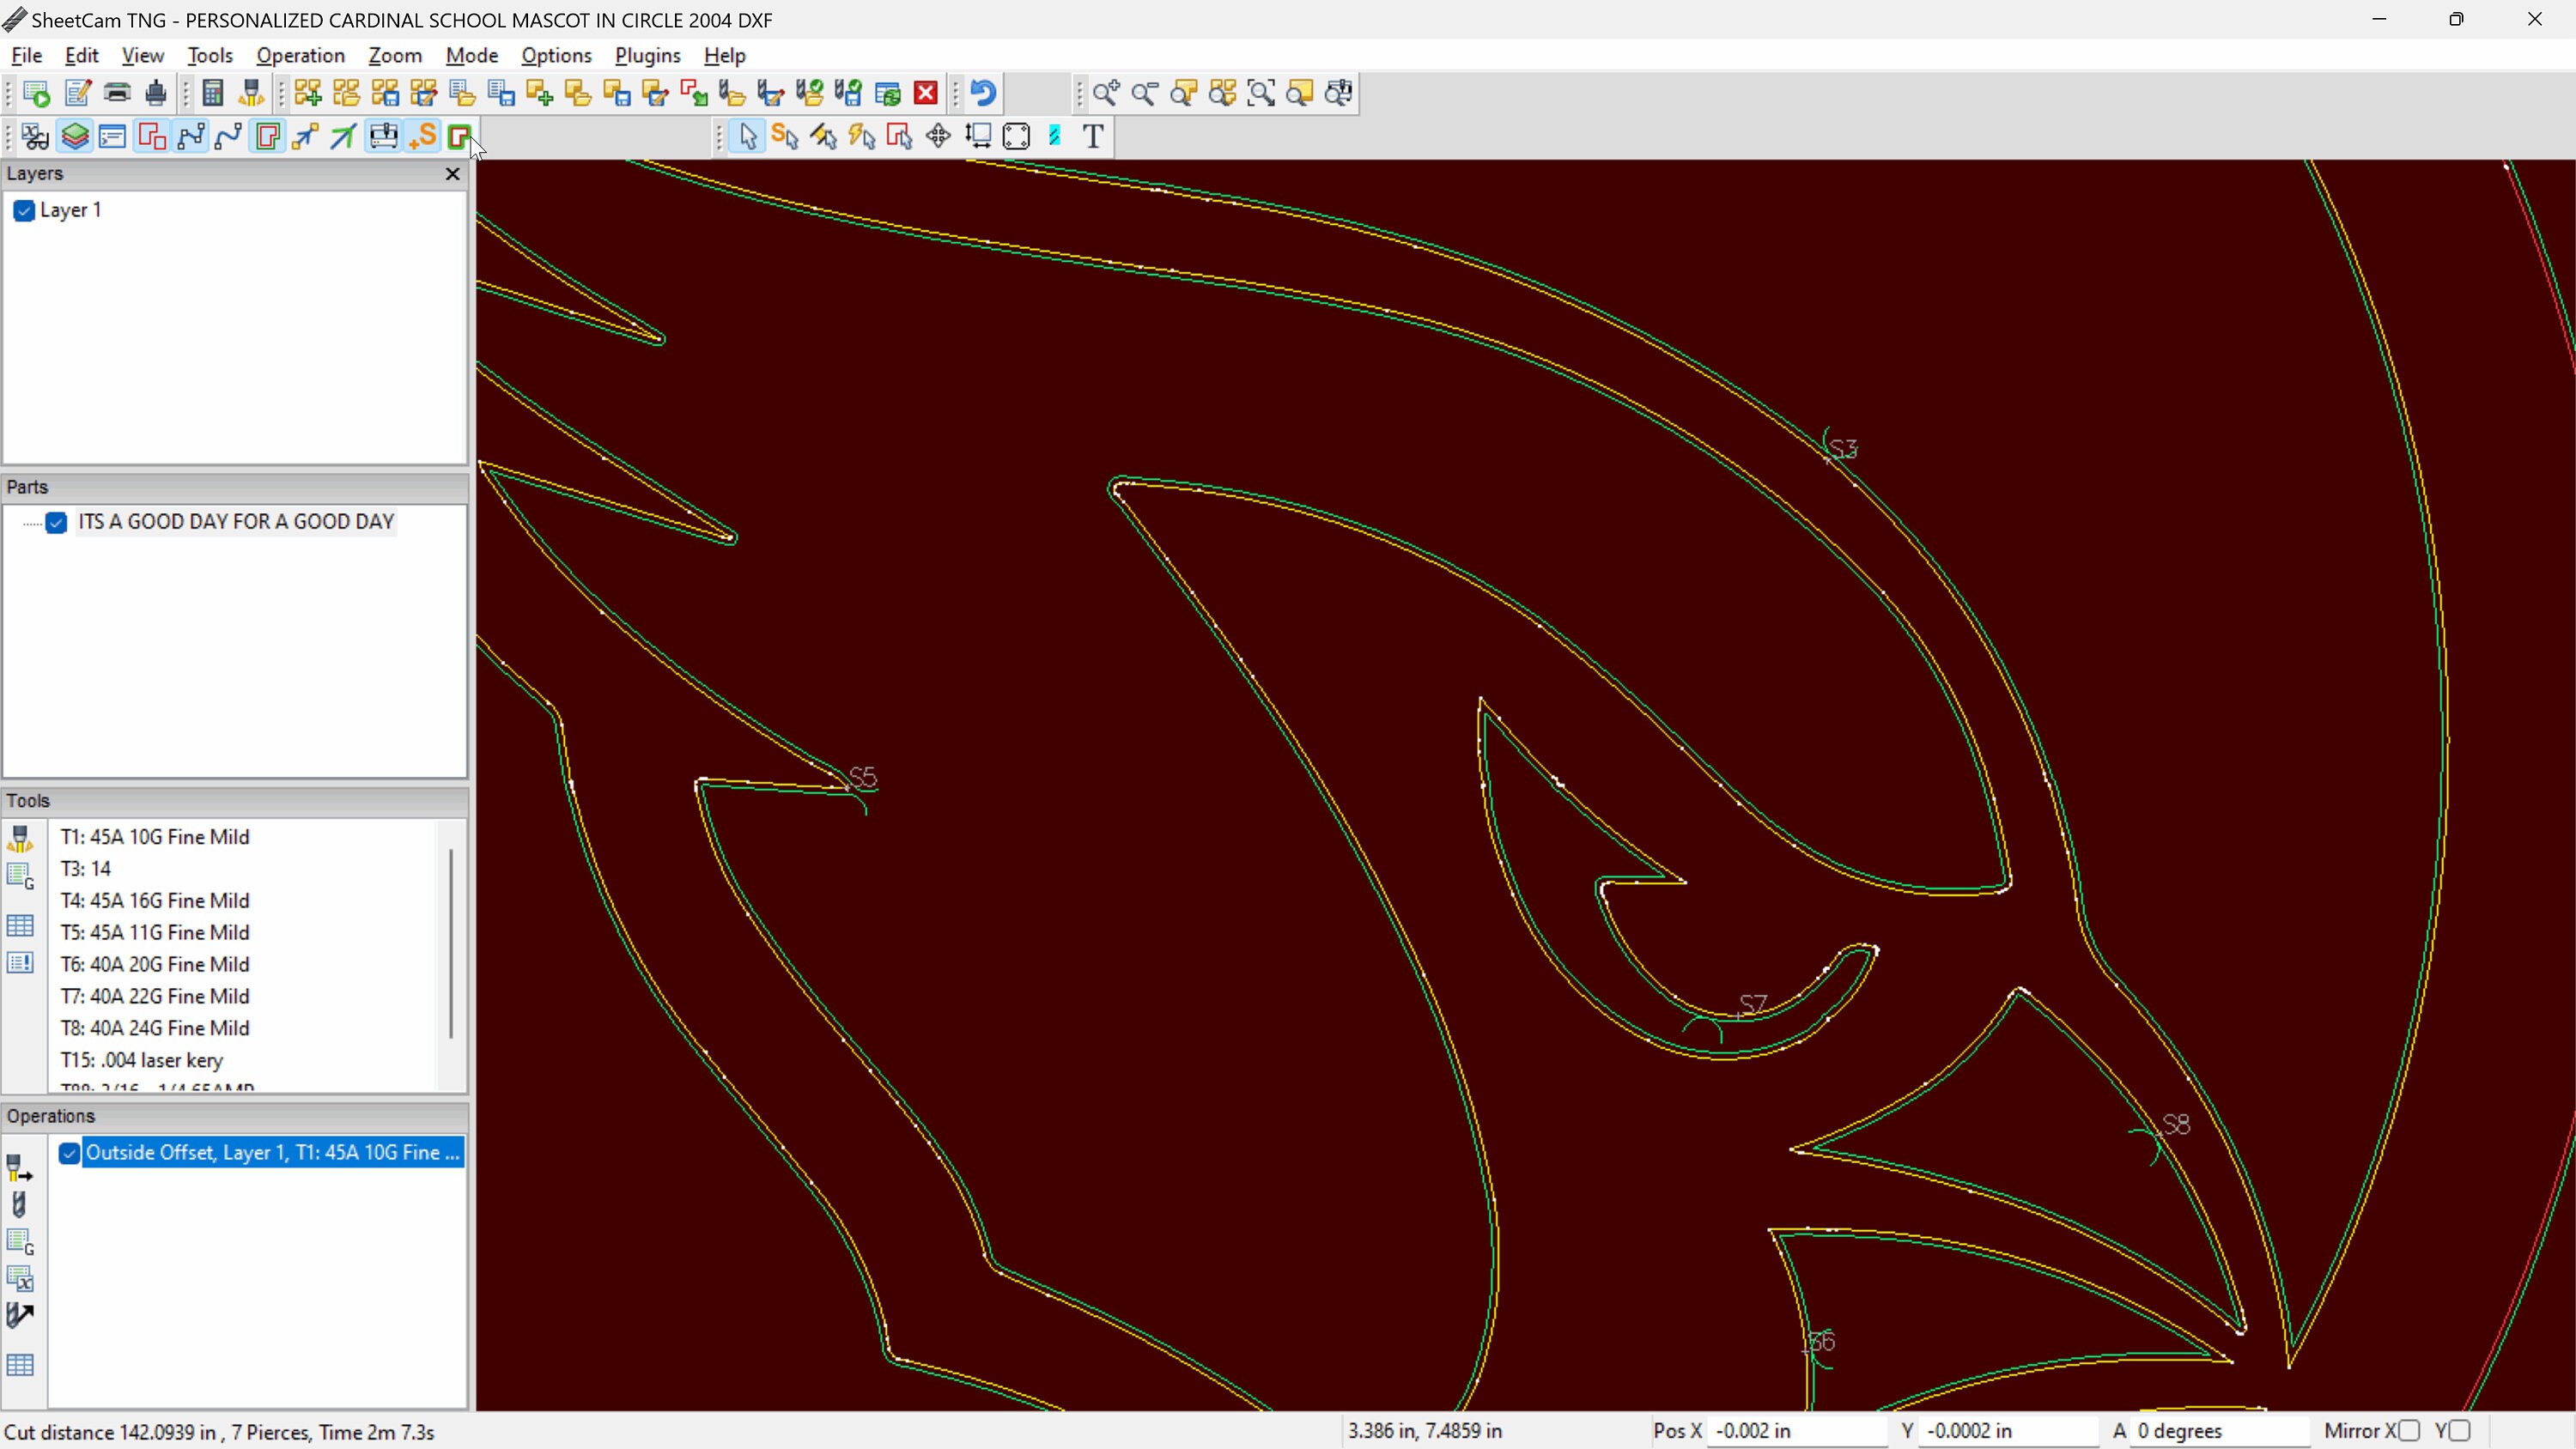Click the Undo arrow icon
The height and width of the screenshot is (1449, 2576).
(x=984, y=93)
